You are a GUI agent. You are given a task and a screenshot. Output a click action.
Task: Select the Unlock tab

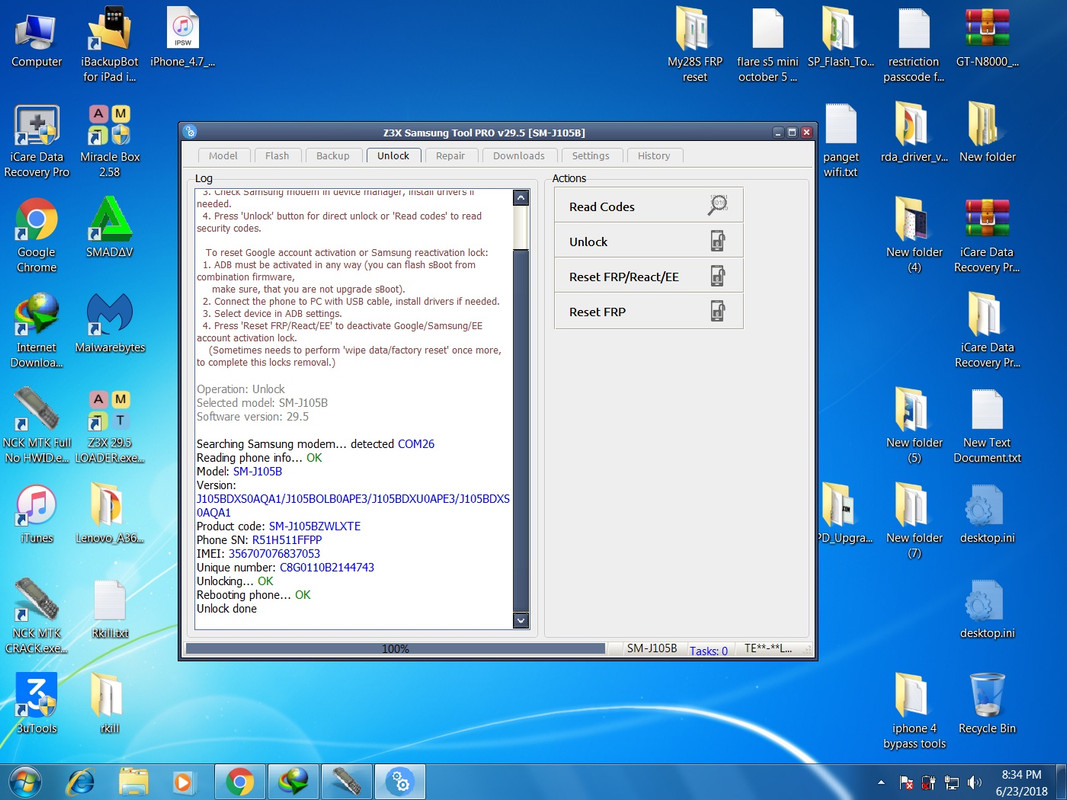click(393, 156)
